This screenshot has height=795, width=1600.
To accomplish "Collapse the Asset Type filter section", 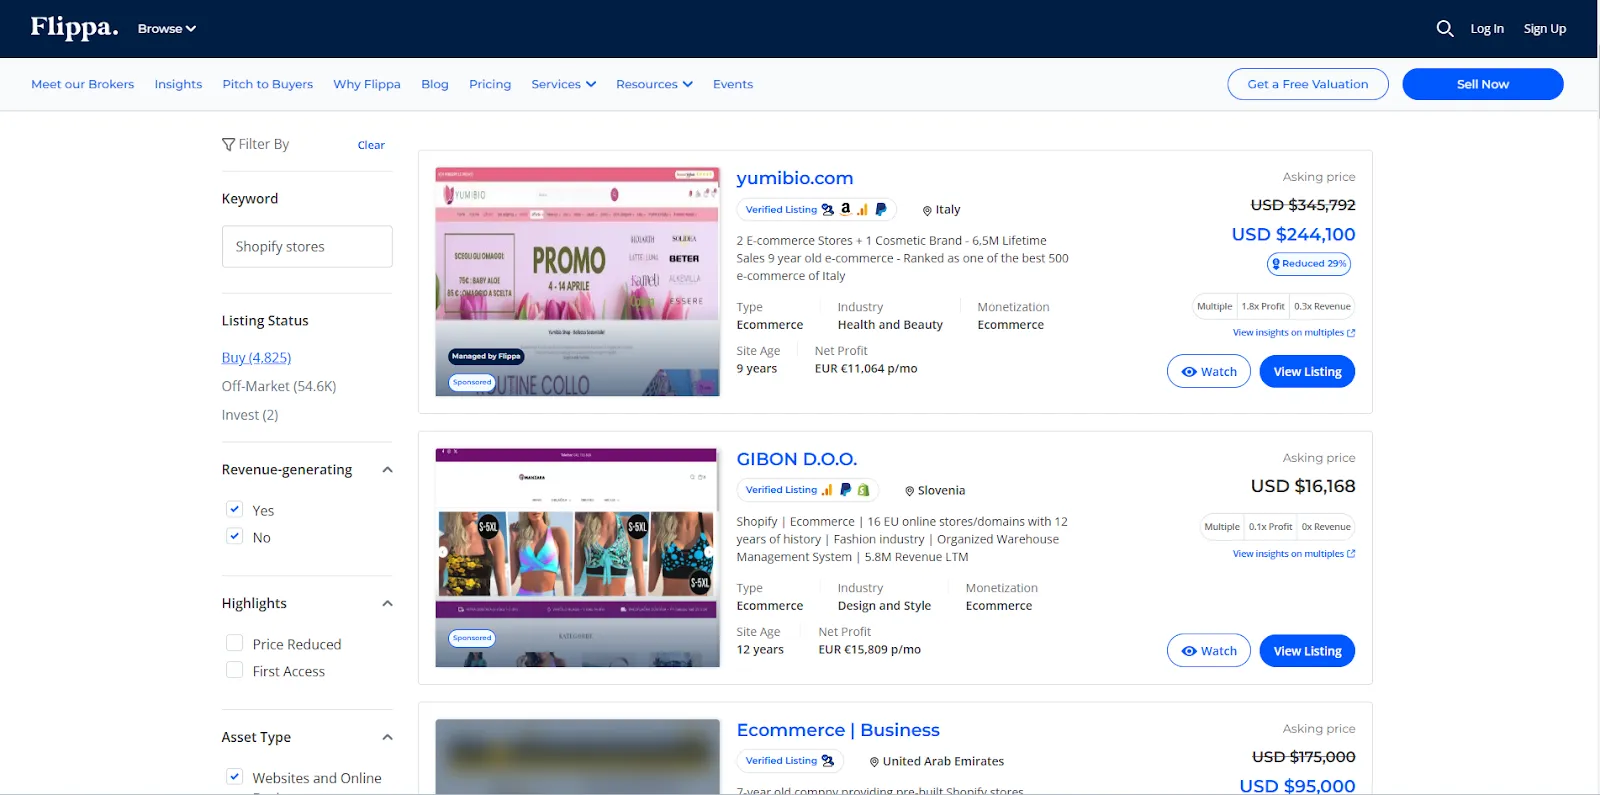I will tap(387, 738).
